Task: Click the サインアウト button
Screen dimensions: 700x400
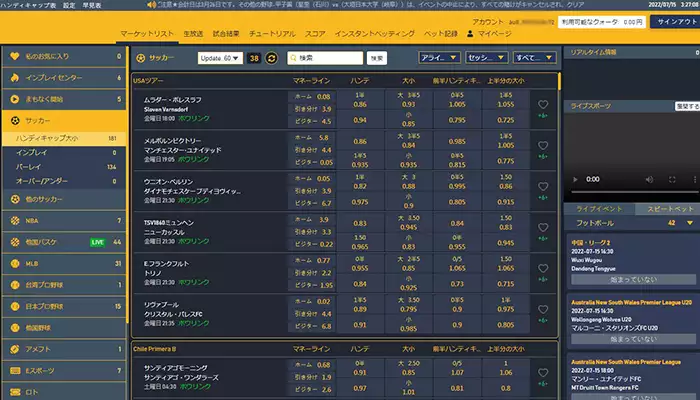Action: [676, 21]
